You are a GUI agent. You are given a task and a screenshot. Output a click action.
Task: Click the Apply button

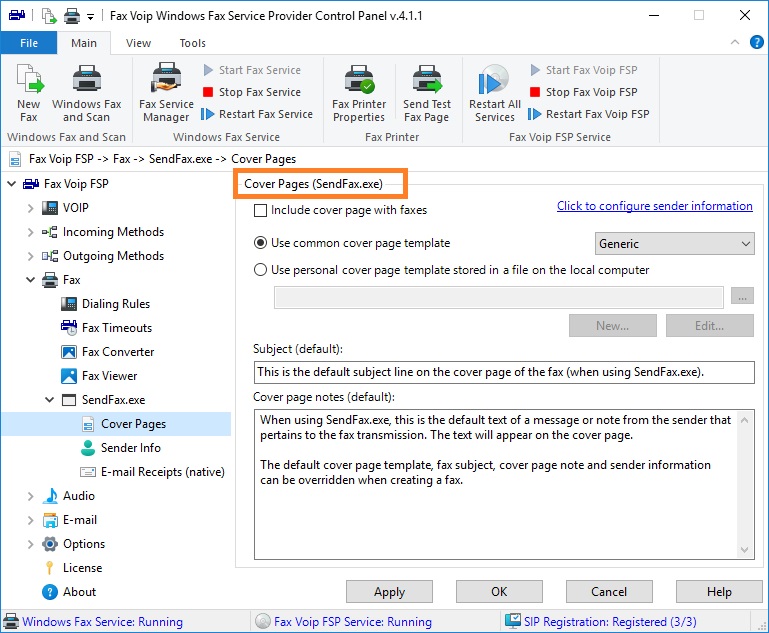tap(389, 592)
